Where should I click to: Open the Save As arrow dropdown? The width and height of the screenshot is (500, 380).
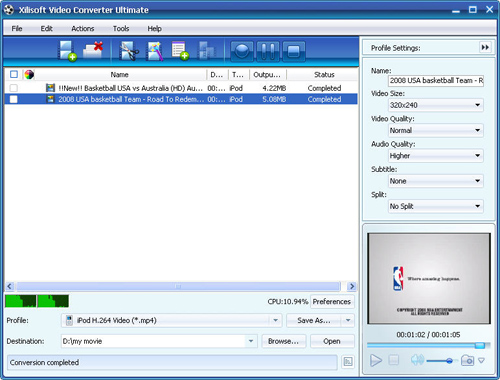[x=348, y=320]
